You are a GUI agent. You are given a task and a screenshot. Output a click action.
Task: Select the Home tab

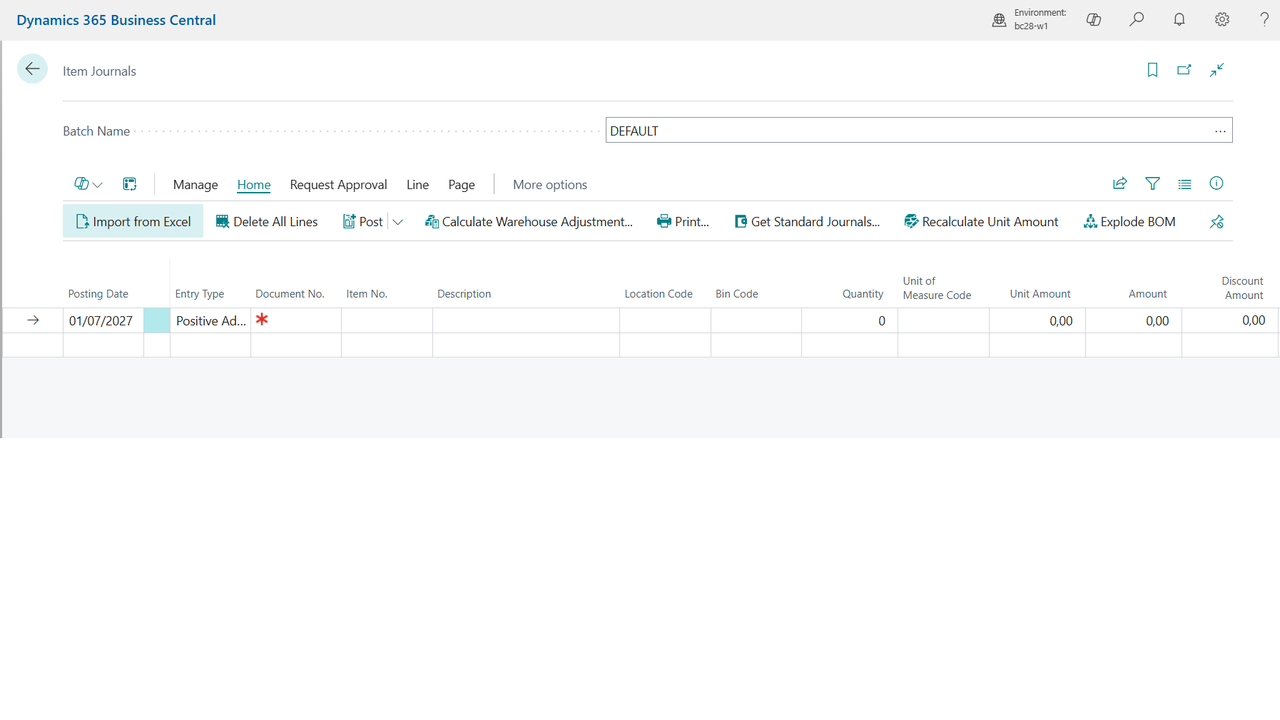pyautogui.click(x=254, y=184)
